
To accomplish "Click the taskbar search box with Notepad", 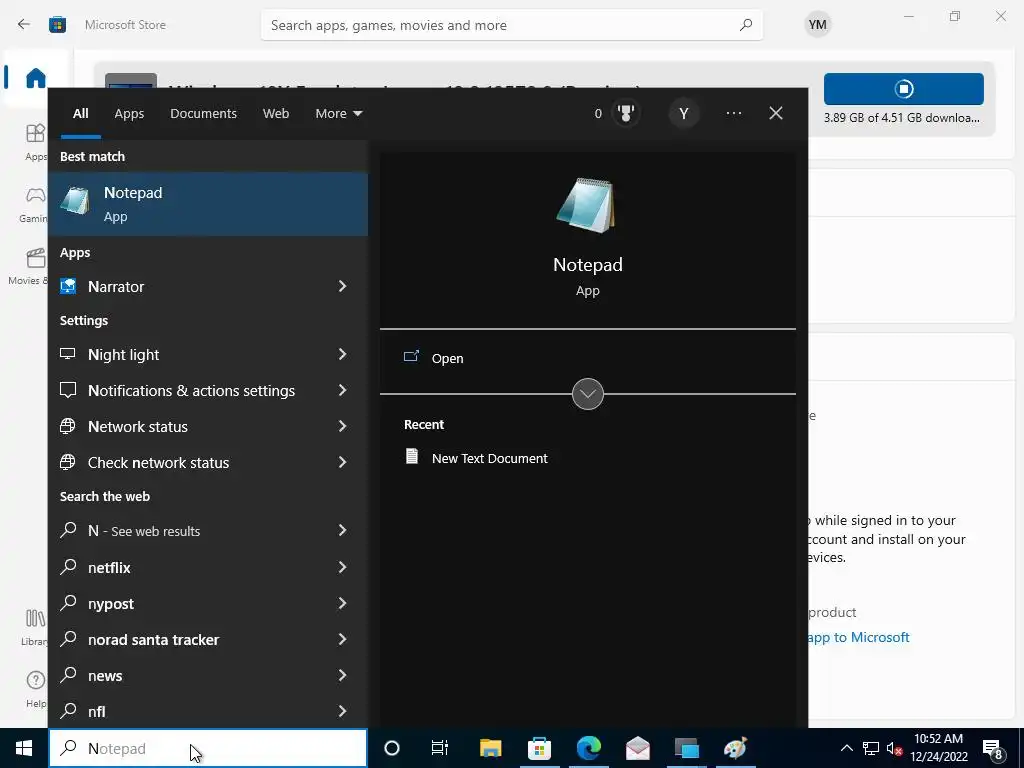I will (x=208, y=748).
